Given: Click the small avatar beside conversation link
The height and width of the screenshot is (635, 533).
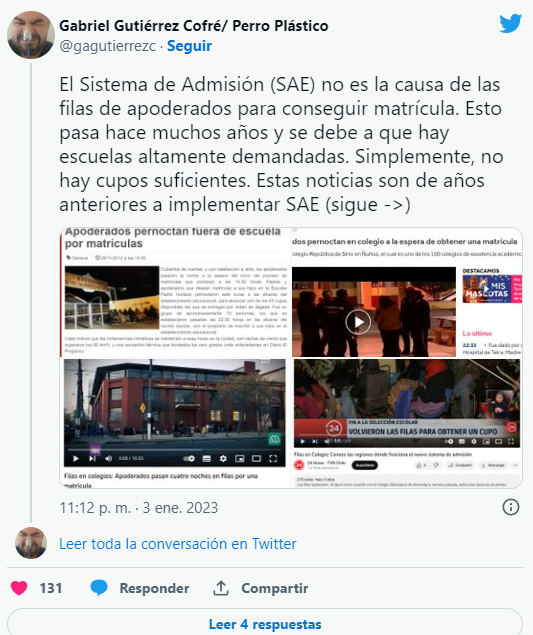Looking at the screenshot, I should click(31, 543).
